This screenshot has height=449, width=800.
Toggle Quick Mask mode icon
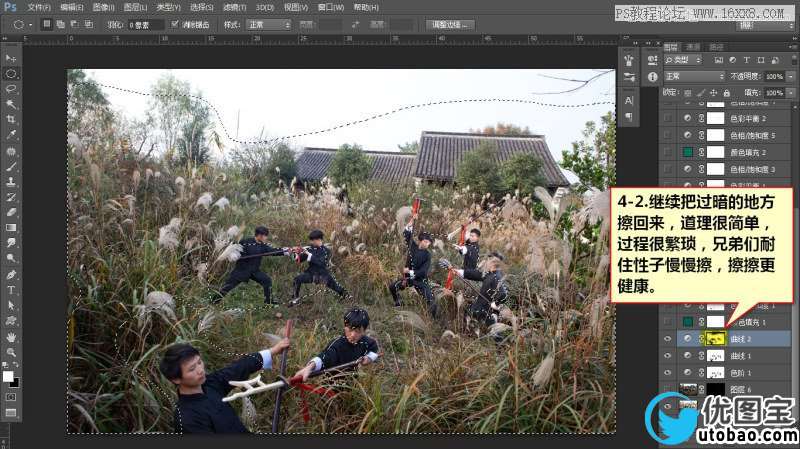(x=11, y=397)
